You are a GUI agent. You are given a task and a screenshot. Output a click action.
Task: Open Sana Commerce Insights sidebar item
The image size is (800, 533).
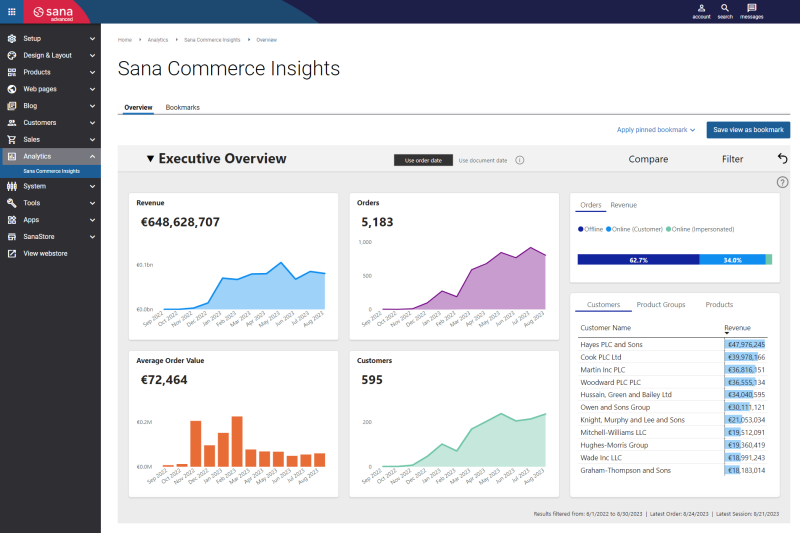[51, 171]
